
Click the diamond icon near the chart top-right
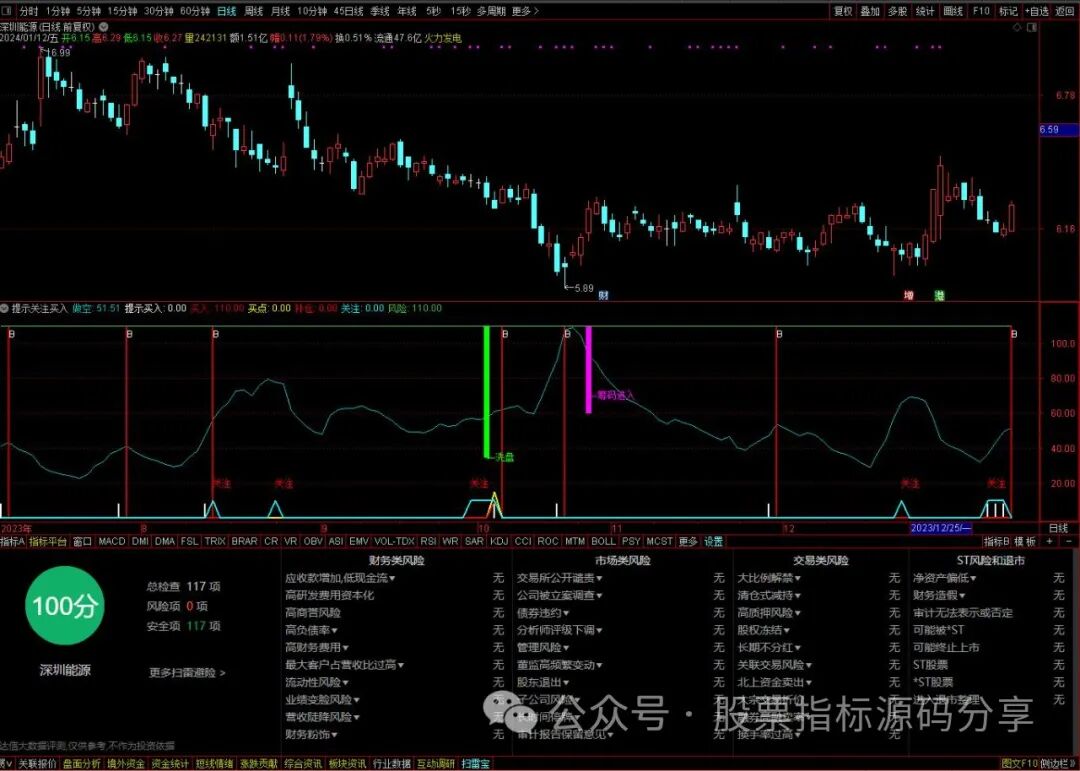click(x=1017, y=28)
